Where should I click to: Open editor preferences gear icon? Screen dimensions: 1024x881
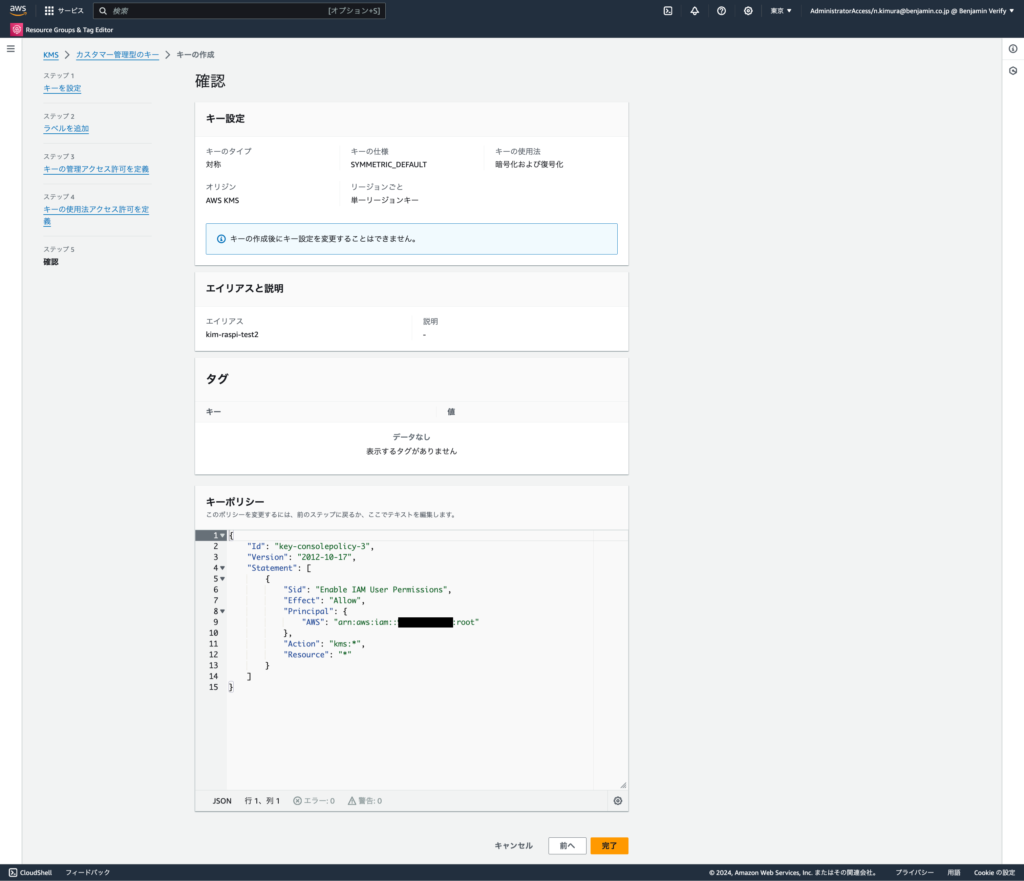pos(618,801)
